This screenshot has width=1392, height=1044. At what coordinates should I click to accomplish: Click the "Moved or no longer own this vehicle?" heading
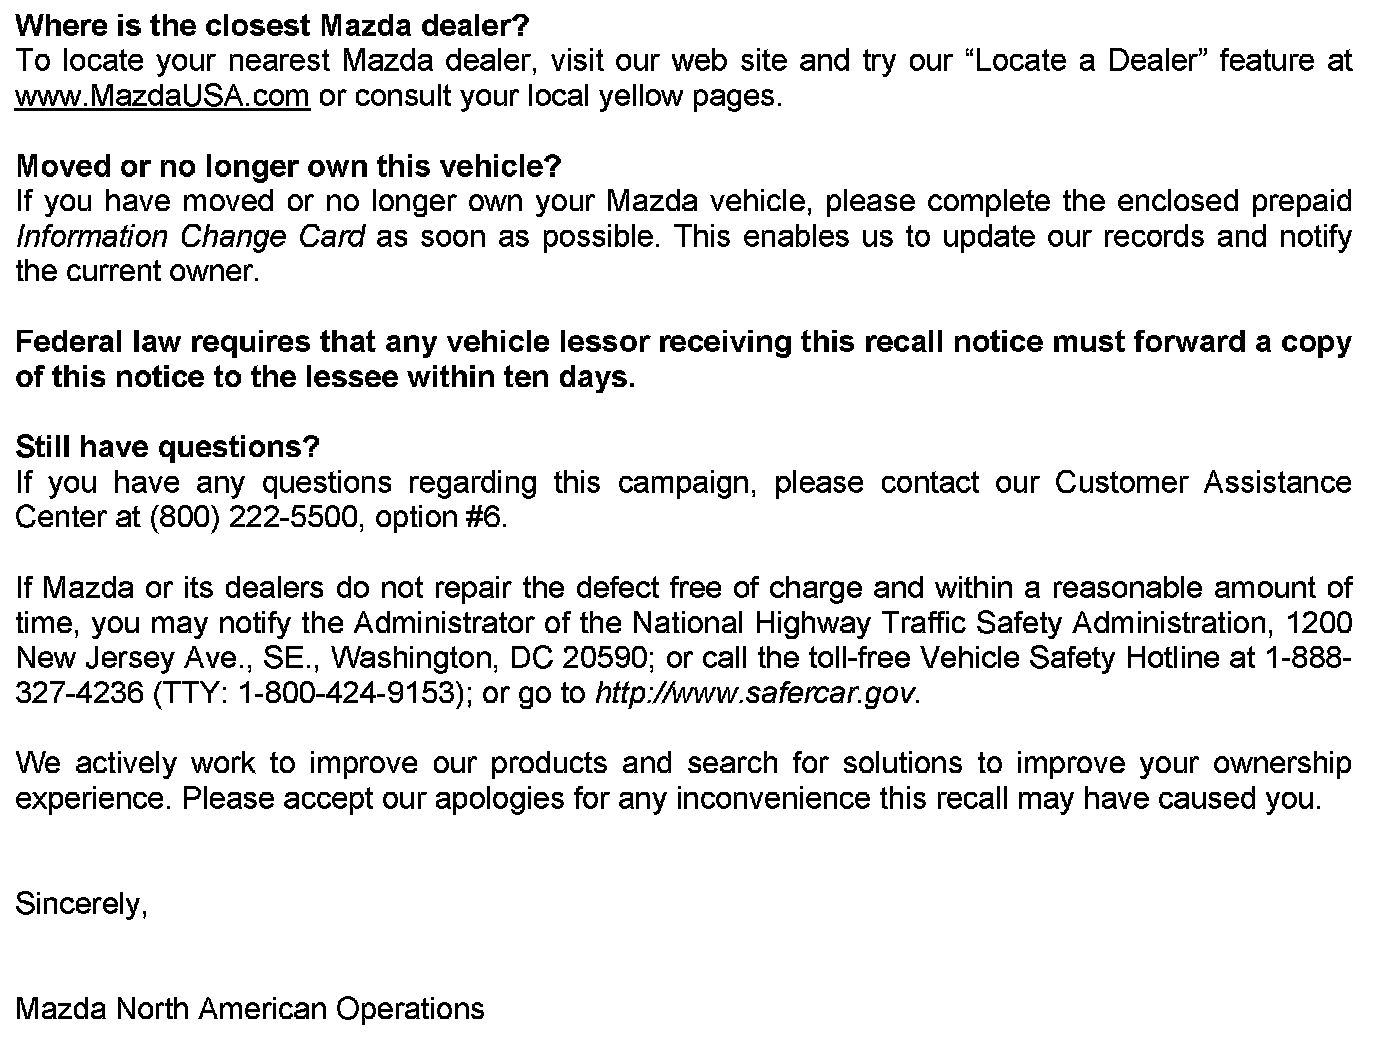289,166
